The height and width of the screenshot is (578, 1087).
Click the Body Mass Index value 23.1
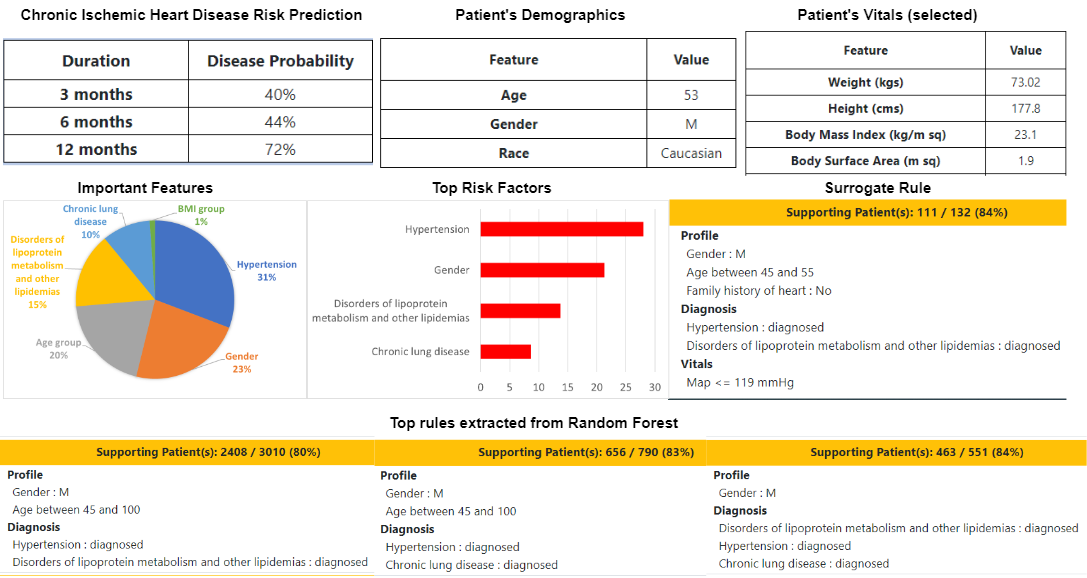pos(1026,134)
